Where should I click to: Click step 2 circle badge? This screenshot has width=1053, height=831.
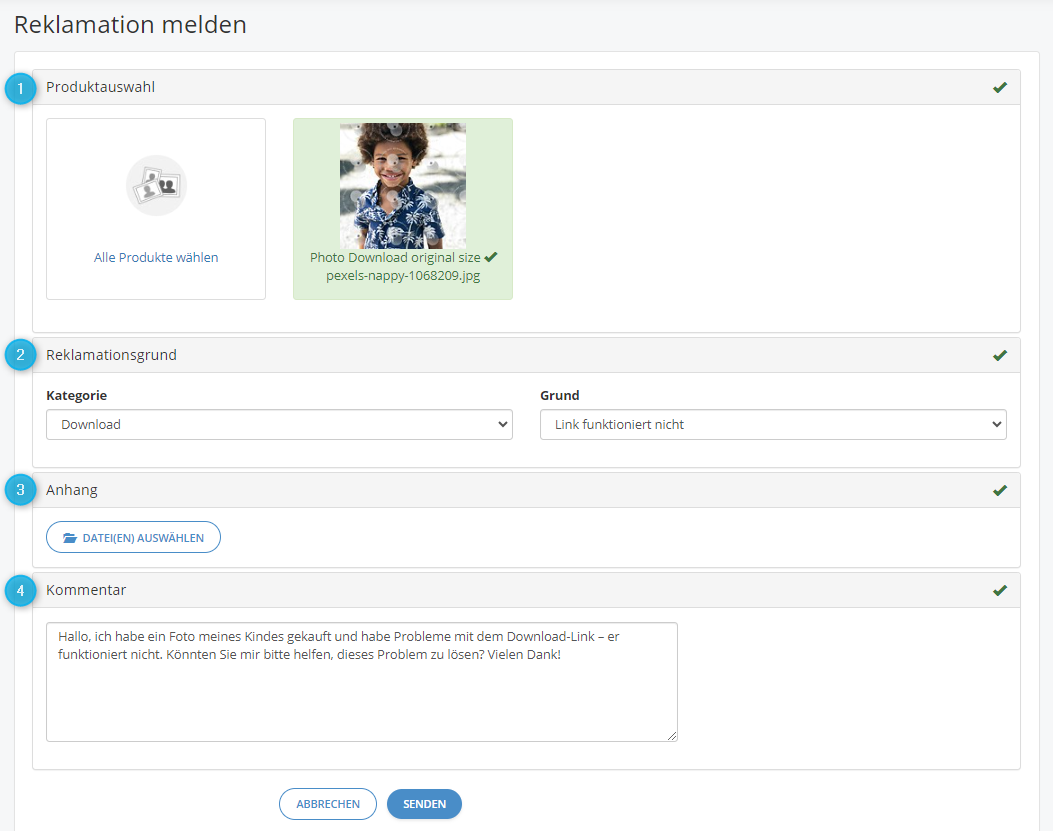pyautogui.click(x=20, y=355)
